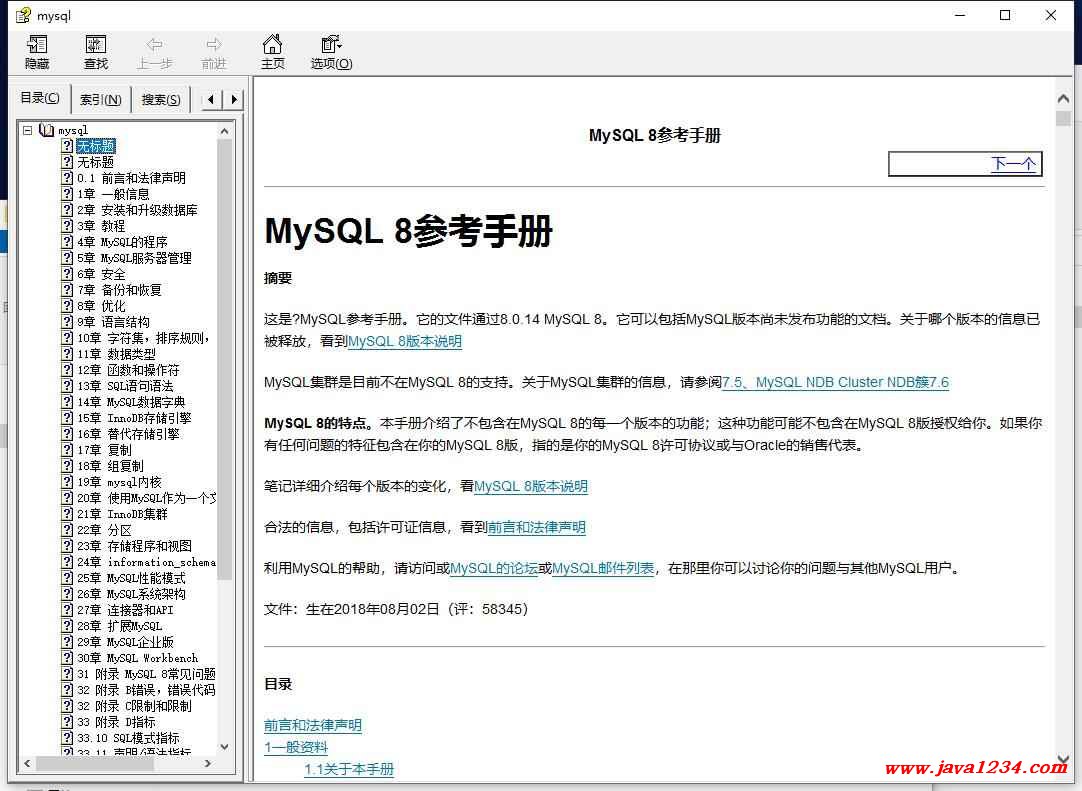Click the 上一步 (Back) arrow icon
This screenshot has height=791, width=1082.
(x=155, y=45)
